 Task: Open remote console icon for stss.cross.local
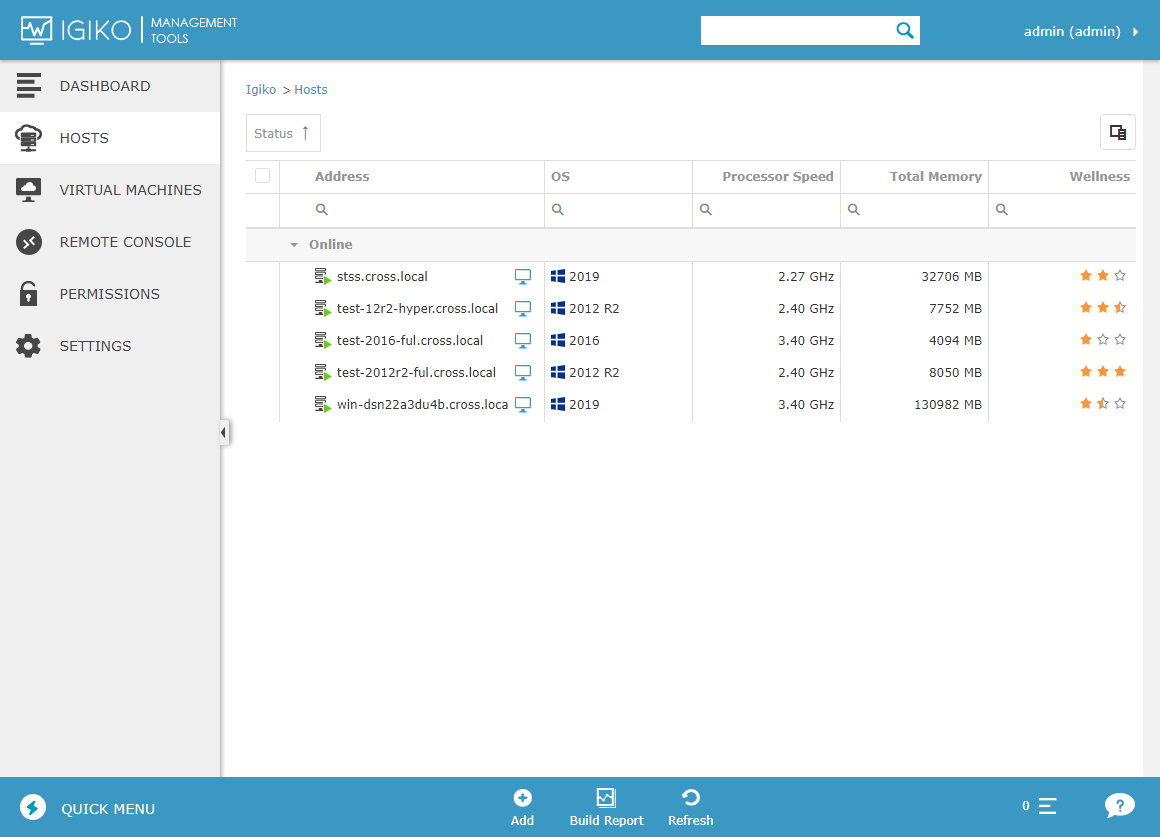pos(523,276)
